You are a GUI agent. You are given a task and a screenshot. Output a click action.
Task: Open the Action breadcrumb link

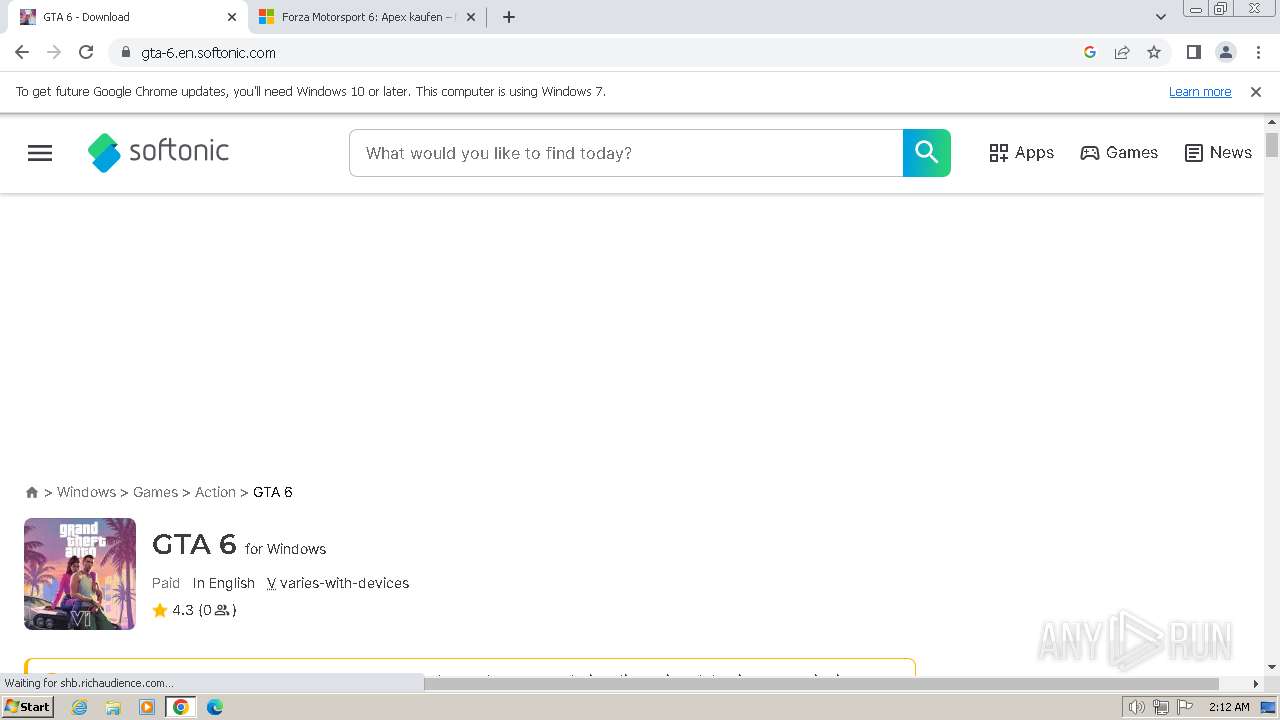(x=215, y=492)
